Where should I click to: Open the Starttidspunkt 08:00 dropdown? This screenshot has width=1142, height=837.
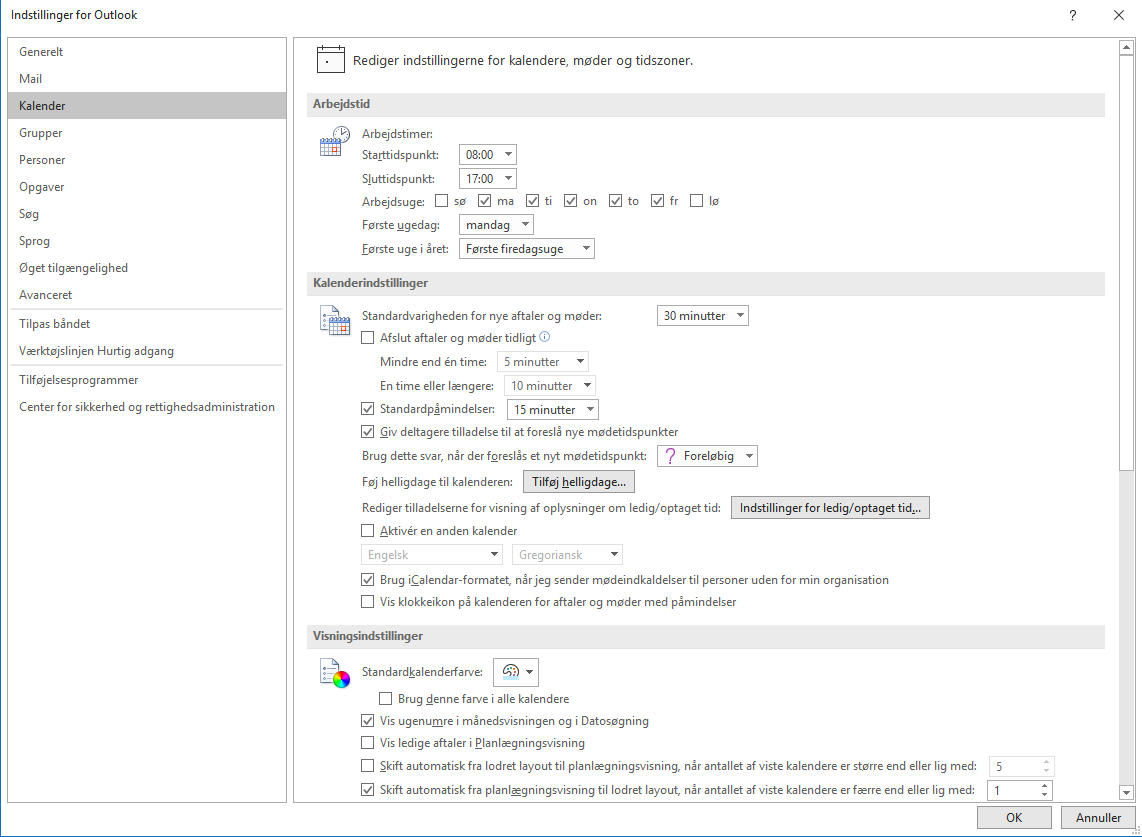(488, 154)
